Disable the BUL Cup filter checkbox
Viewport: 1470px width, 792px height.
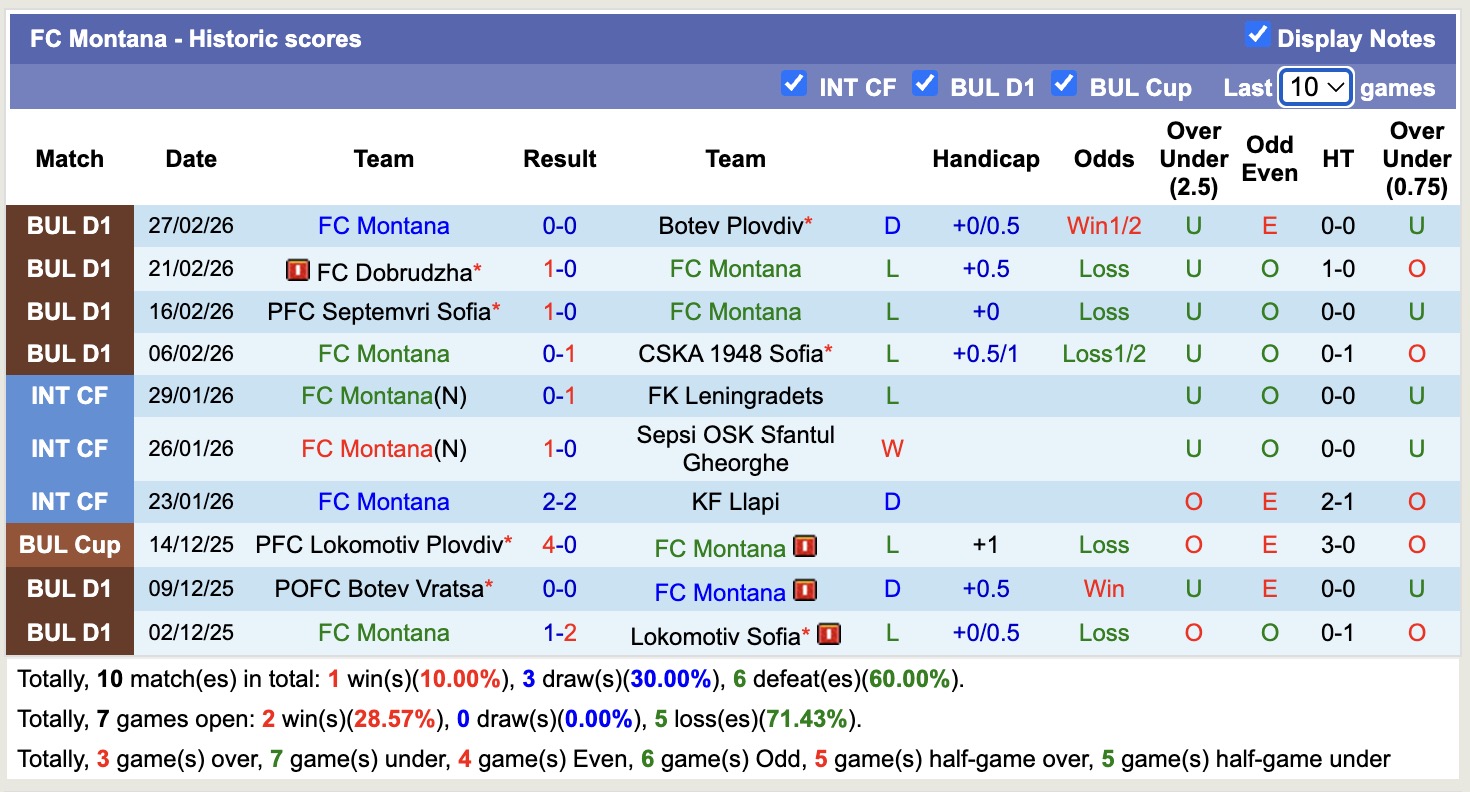[1064, 84]
